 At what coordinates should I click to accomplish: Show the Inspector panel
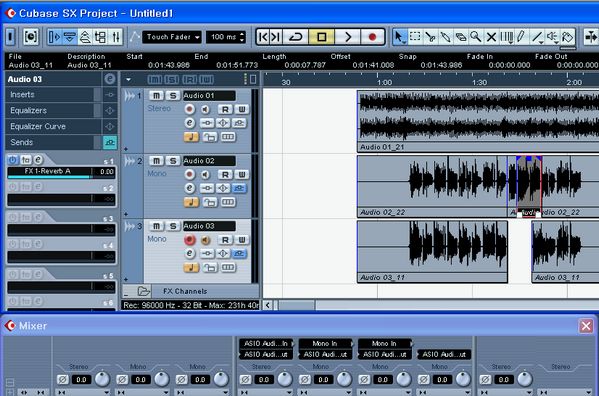55,37
